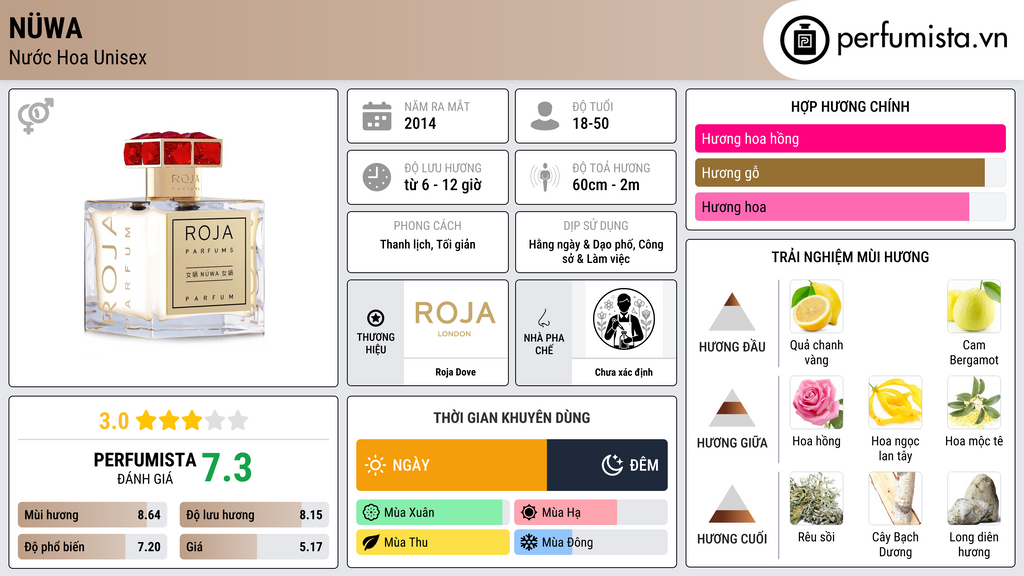Click the 60cm - 2m projection value
Screen dimensions: 1024x576
pyautogui.click(x=606, y=185)
